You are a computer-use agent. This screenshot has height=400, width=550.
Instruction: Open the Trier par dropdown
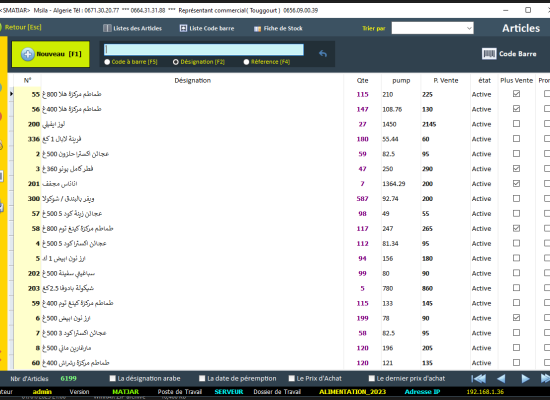point(432,28)
